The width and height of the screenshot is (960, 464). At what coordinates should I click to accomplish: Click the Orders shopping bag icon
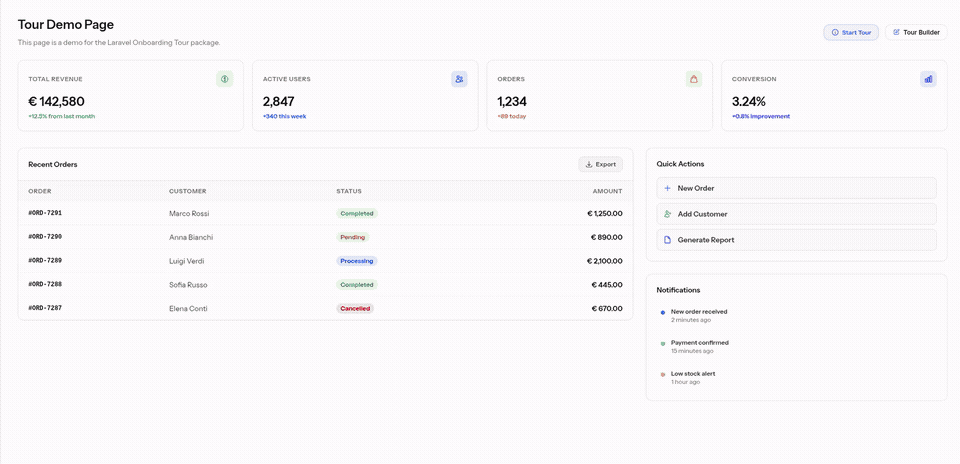pyautogui.click(x=694, y=79)
